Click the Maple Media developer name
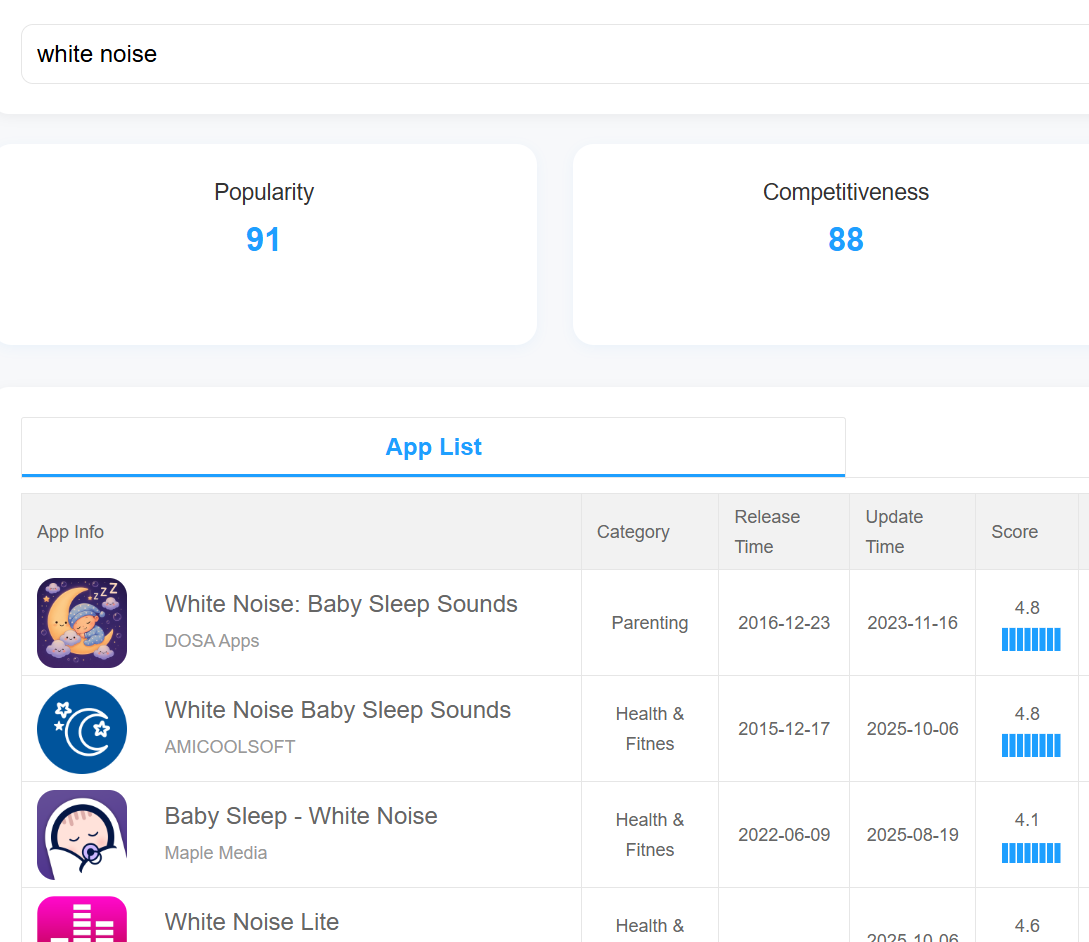The image size is (1089, 942). click(216, 853)
